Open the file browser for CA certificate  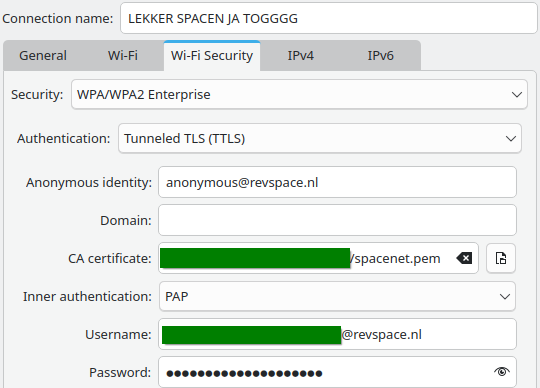(x=501, y=258)
